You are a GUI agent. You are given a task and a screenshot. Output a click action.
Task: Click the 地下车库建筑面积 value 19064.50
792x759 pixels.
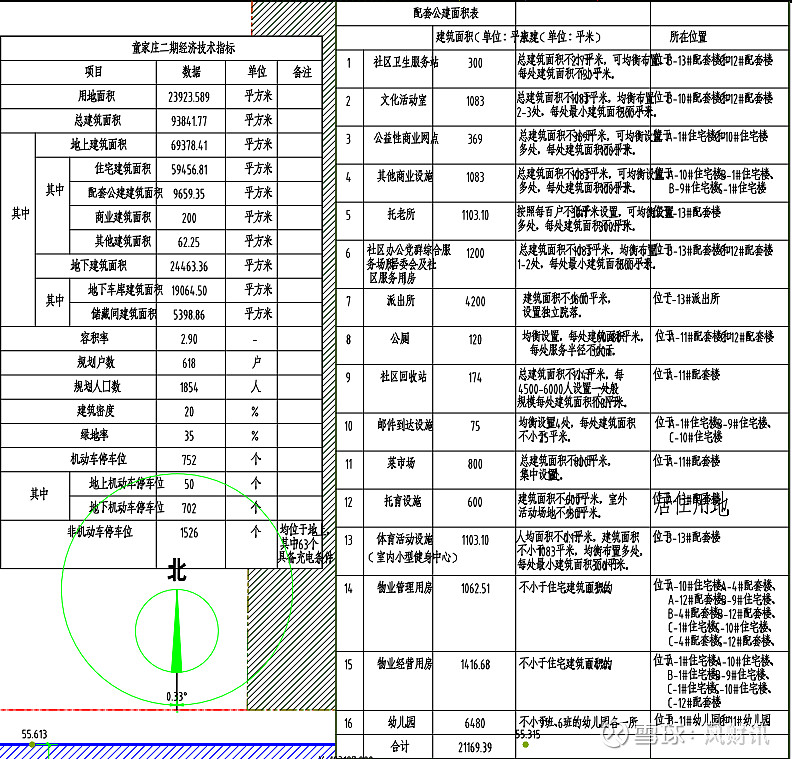tap(189, 291)
